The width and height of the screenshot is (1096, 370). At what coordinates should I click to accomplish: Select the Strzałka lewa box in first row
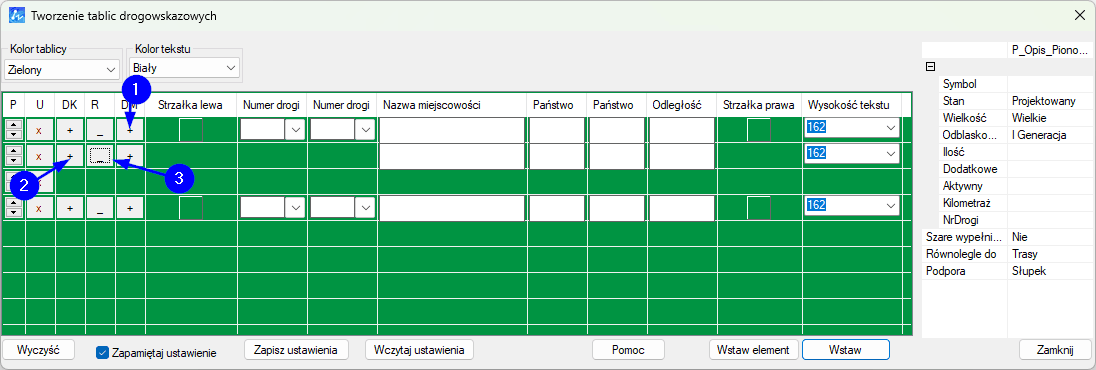pos(191,130)
